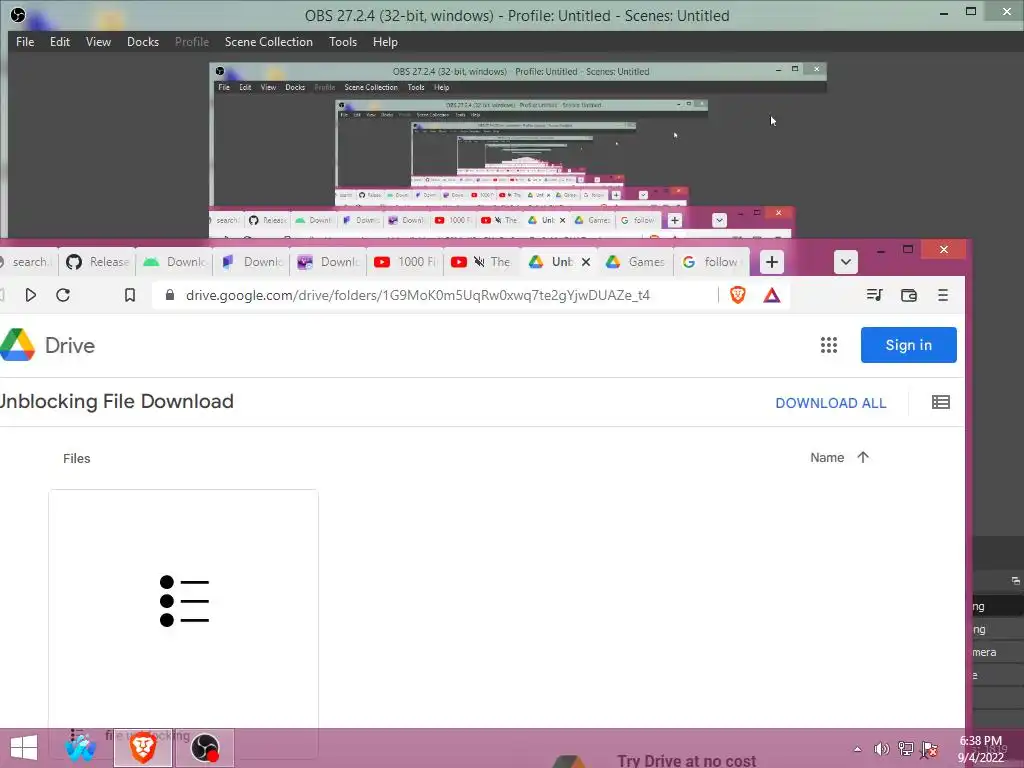This screenshot has height=768, width=1024.
Task: Open the OBS Edit menu
Action: tap(59, 42)
